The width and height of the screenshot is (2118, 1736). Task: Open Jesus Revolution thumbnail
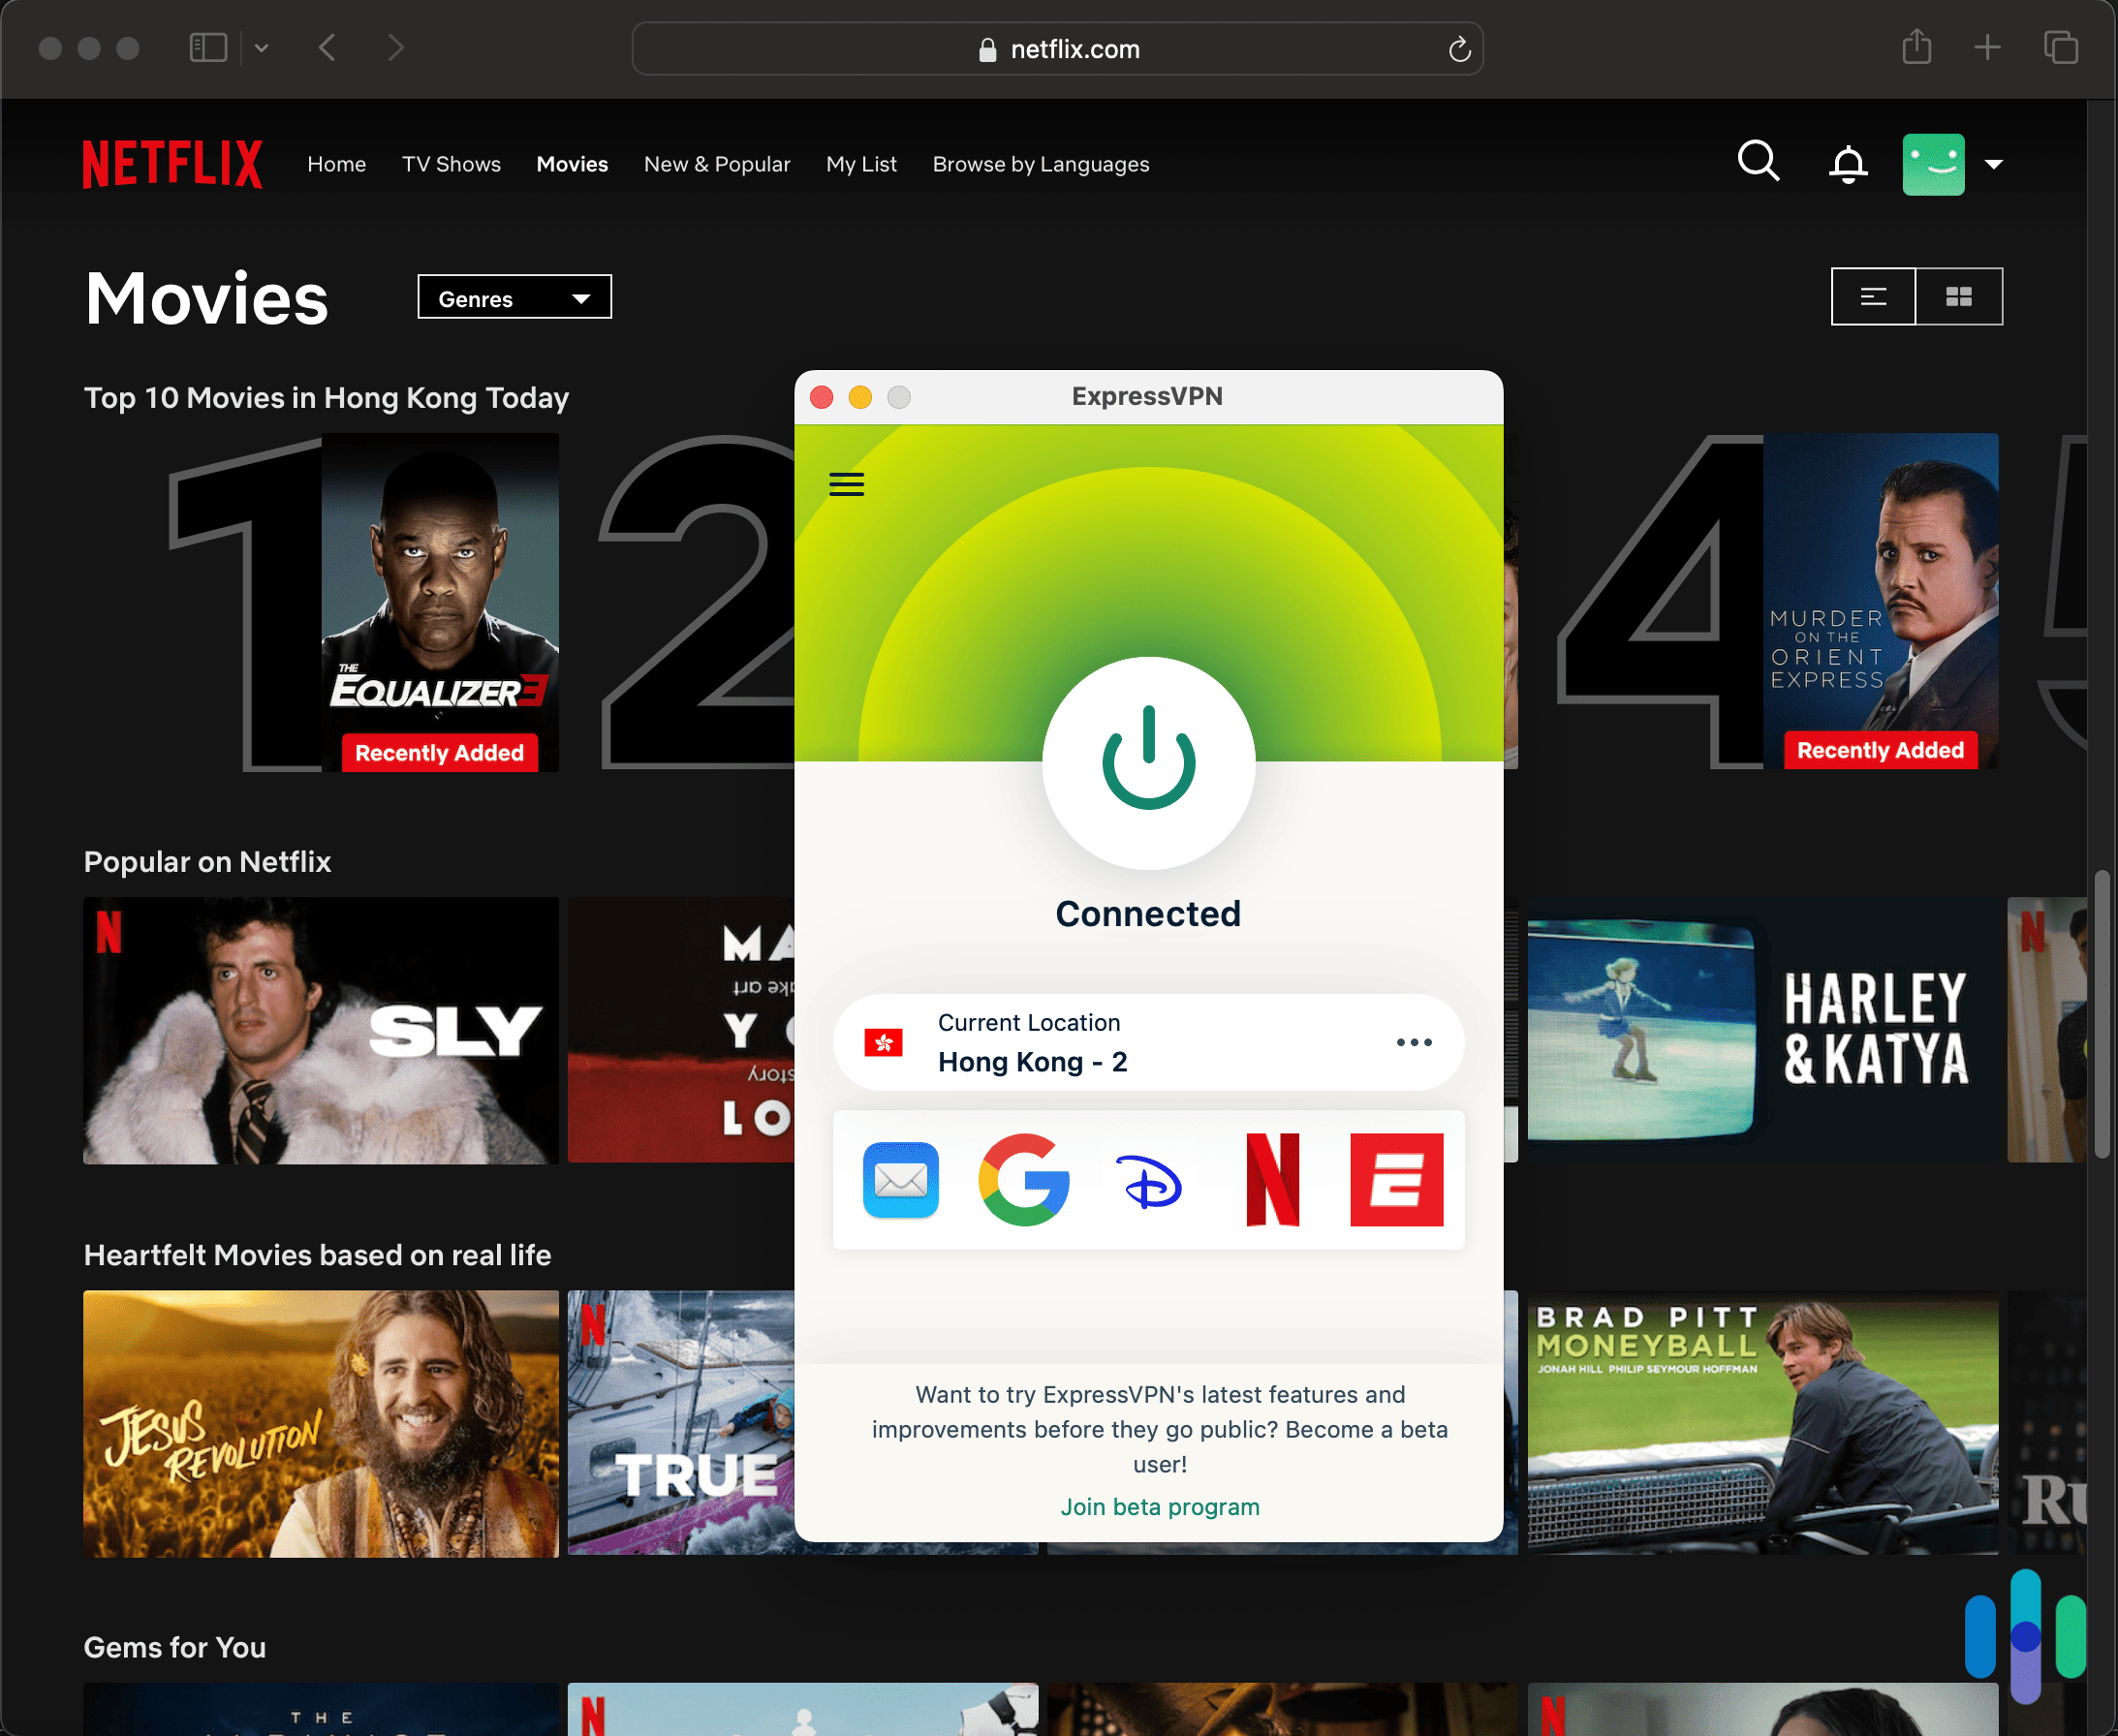coord(321,1423)
